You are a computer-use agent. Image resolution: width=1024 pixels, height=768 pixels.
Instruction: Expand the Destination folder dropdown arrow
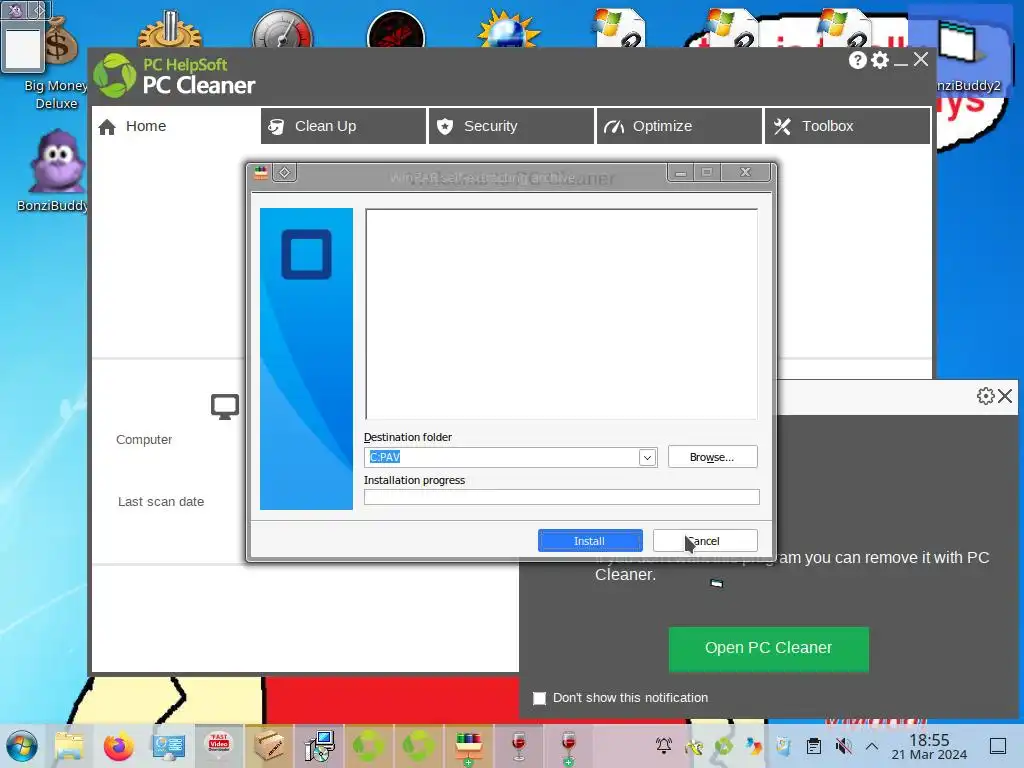tap(647, 457)
